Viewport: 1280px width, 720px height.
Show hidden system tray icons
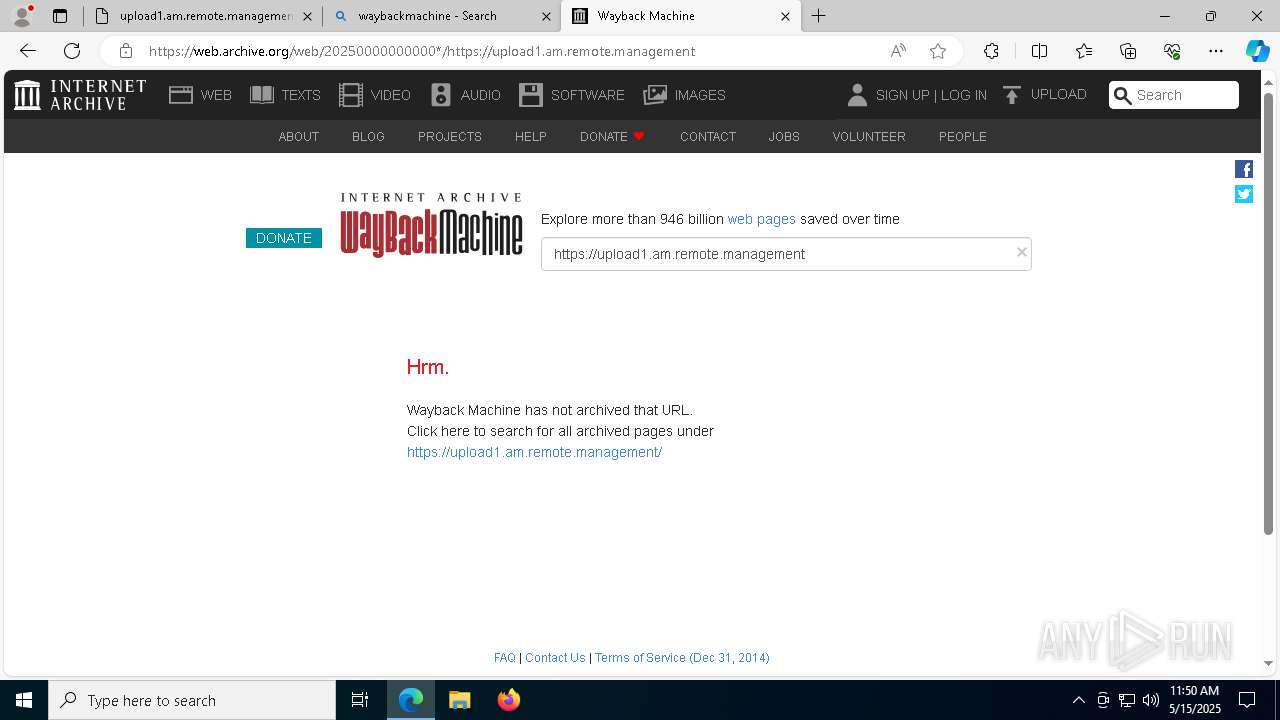[x=1078, y=700]
